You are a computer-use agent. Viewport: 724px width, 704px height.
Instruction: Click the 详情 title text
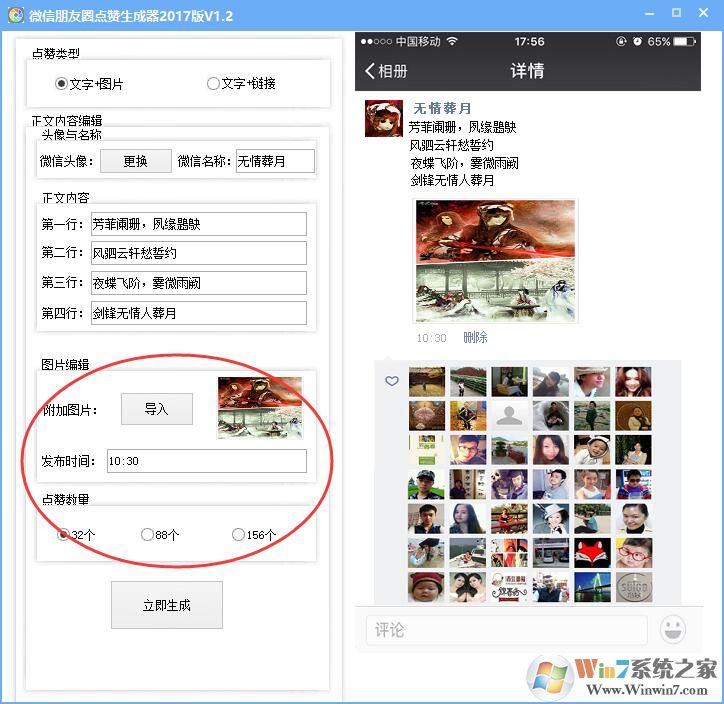click(527, 71)
